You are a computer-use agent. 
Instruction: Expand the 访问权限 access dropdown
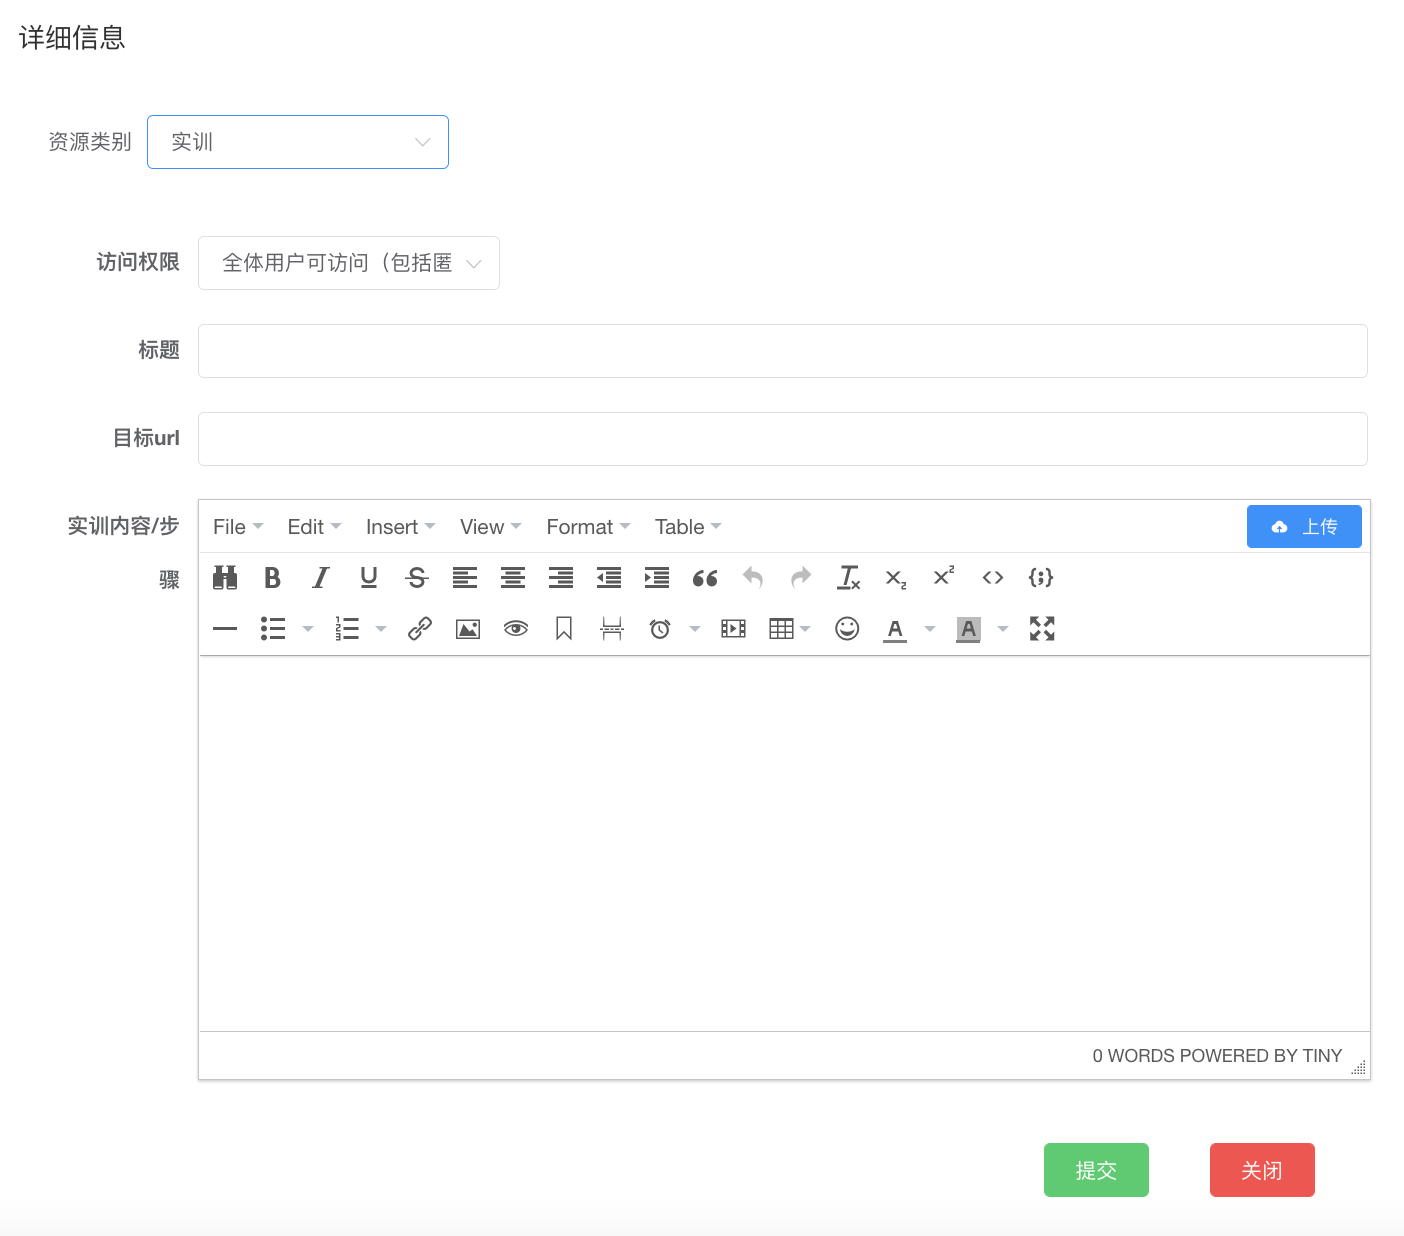tap(349, 263)
